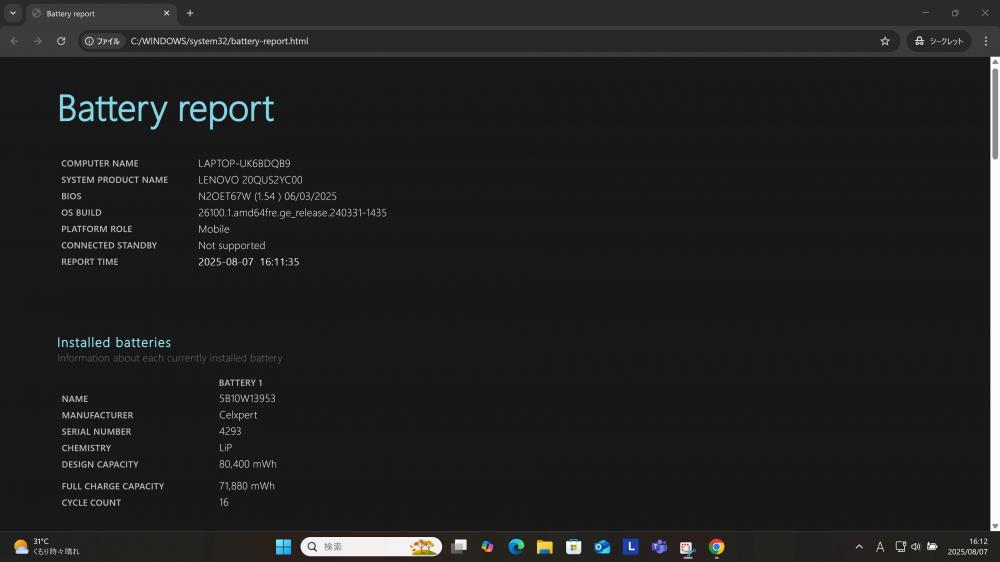Click the browser forward arrow
The image size is (1000, 562).
pyautogui.click(x=38, y=41)
